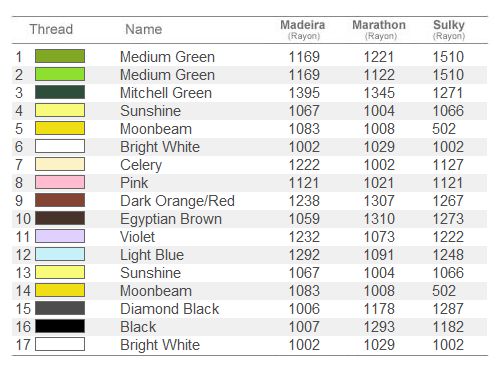Select the Madeira (Rayon) column header
Screen dimensions: 500x366
tap(303, 29)
